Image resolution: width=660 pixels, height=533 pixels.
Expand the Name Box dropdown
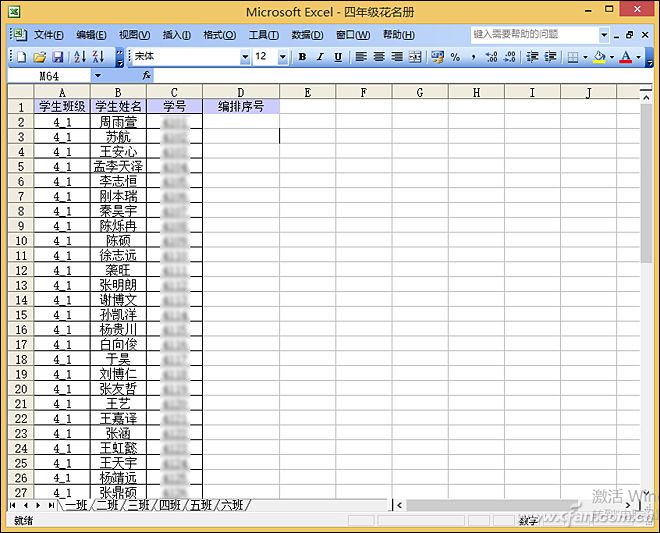pyautogui.click(x=98, y=76)
